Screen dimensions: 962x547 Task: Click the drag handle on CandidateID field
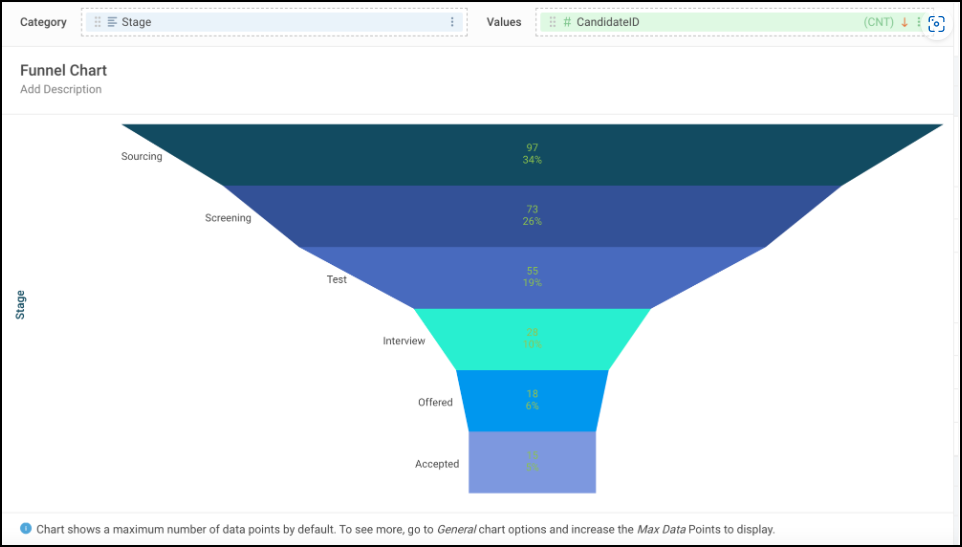(x=552, y=22)
